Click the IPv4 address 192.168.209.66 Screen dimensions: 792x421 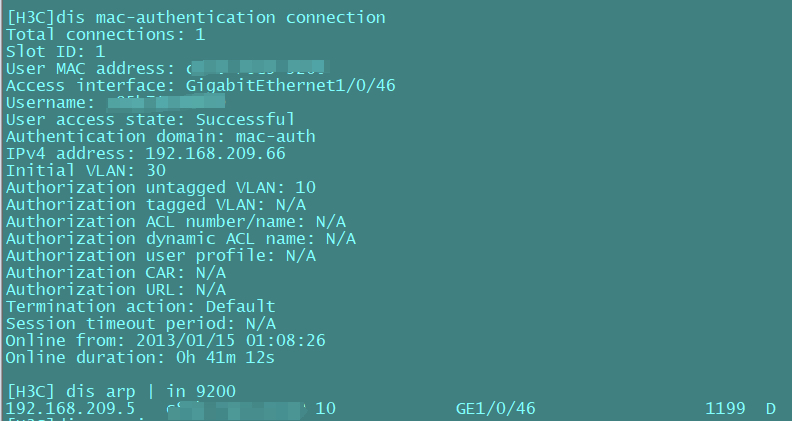(x=216, y=154)
